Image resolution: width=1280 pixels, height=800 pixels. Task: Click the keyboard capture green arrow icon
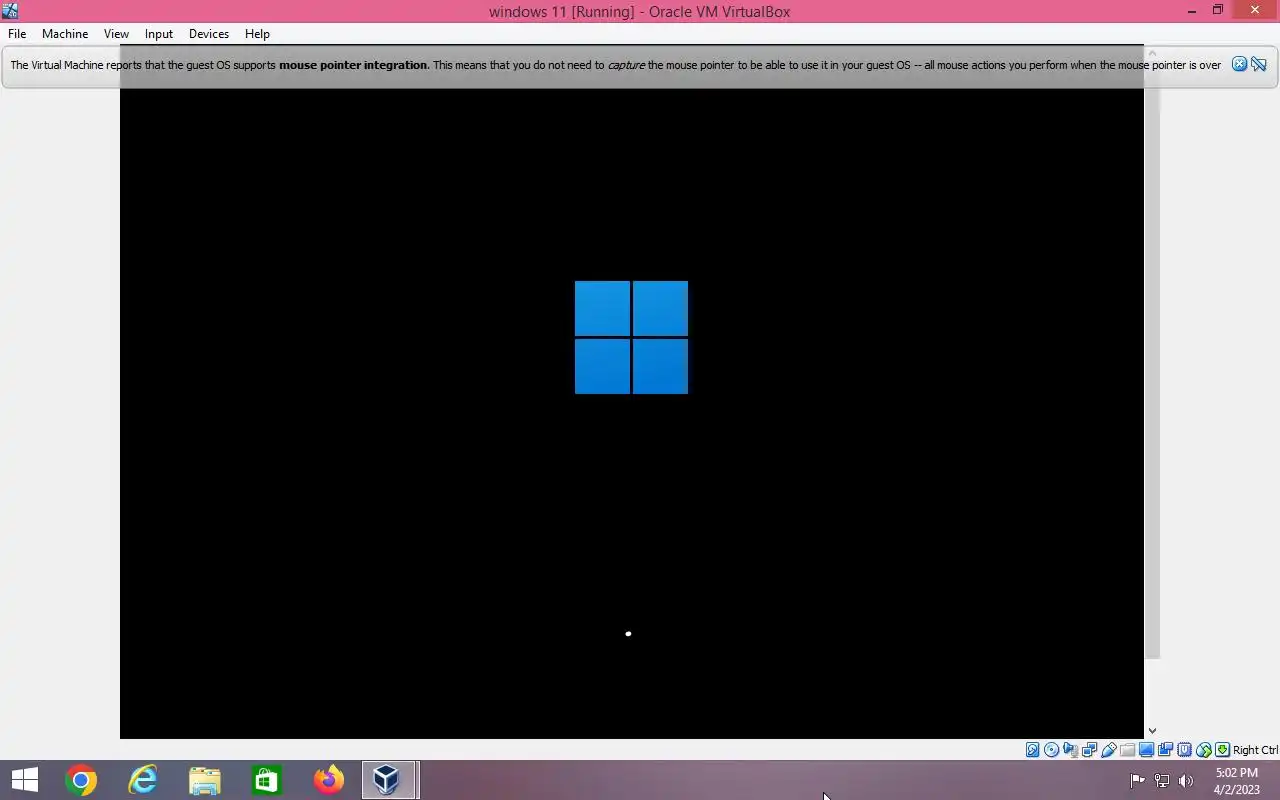pos(1222,750)
